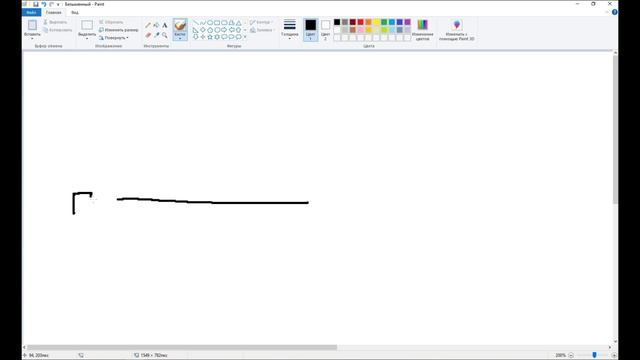The width and height of the screenshot is (640, 360).
Task: Pick the green color swatch
Action: pyautogui.click(x=384, y=22)
